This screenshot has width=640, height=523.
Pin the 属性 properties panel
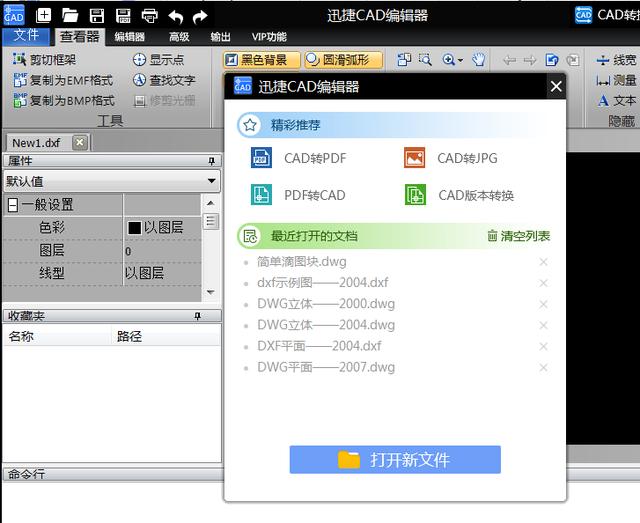(211, 161)
